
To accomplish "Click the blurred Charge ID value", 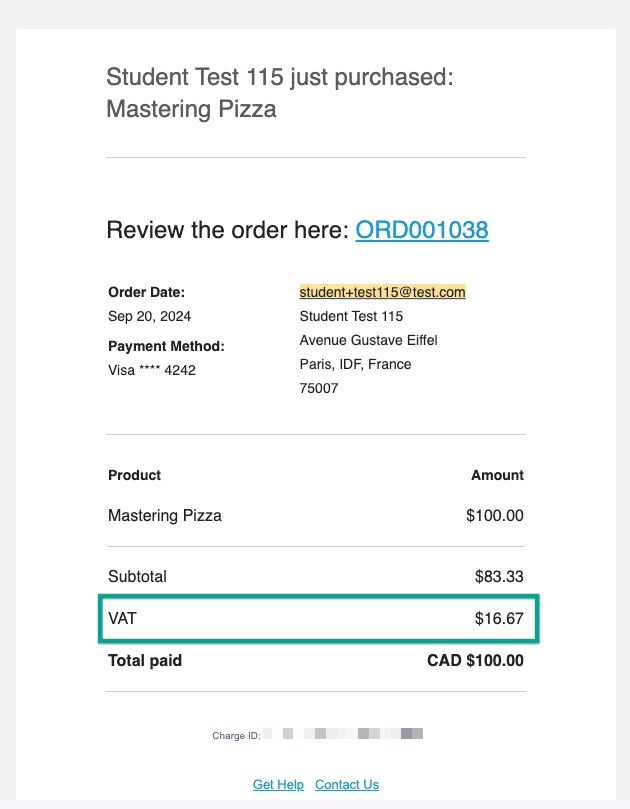I will click(343, 734).
